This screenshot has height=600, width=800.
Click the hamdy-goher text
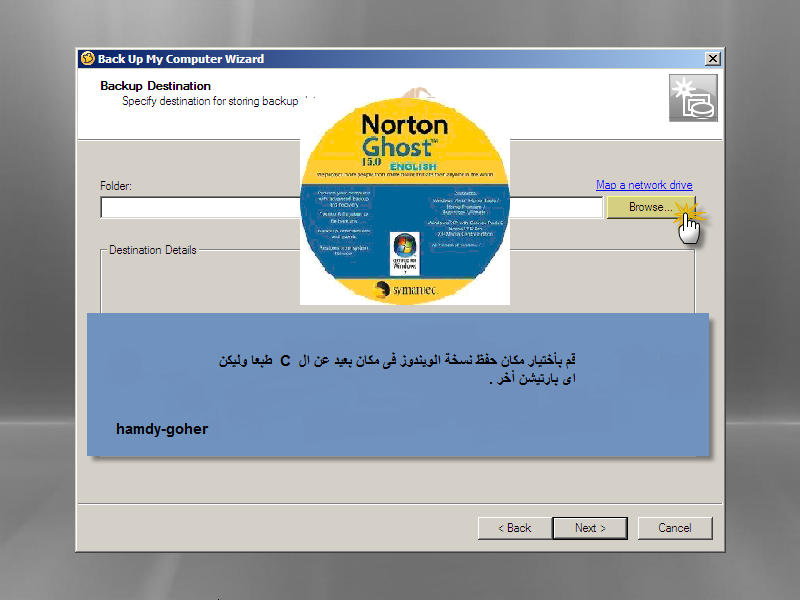162,429
